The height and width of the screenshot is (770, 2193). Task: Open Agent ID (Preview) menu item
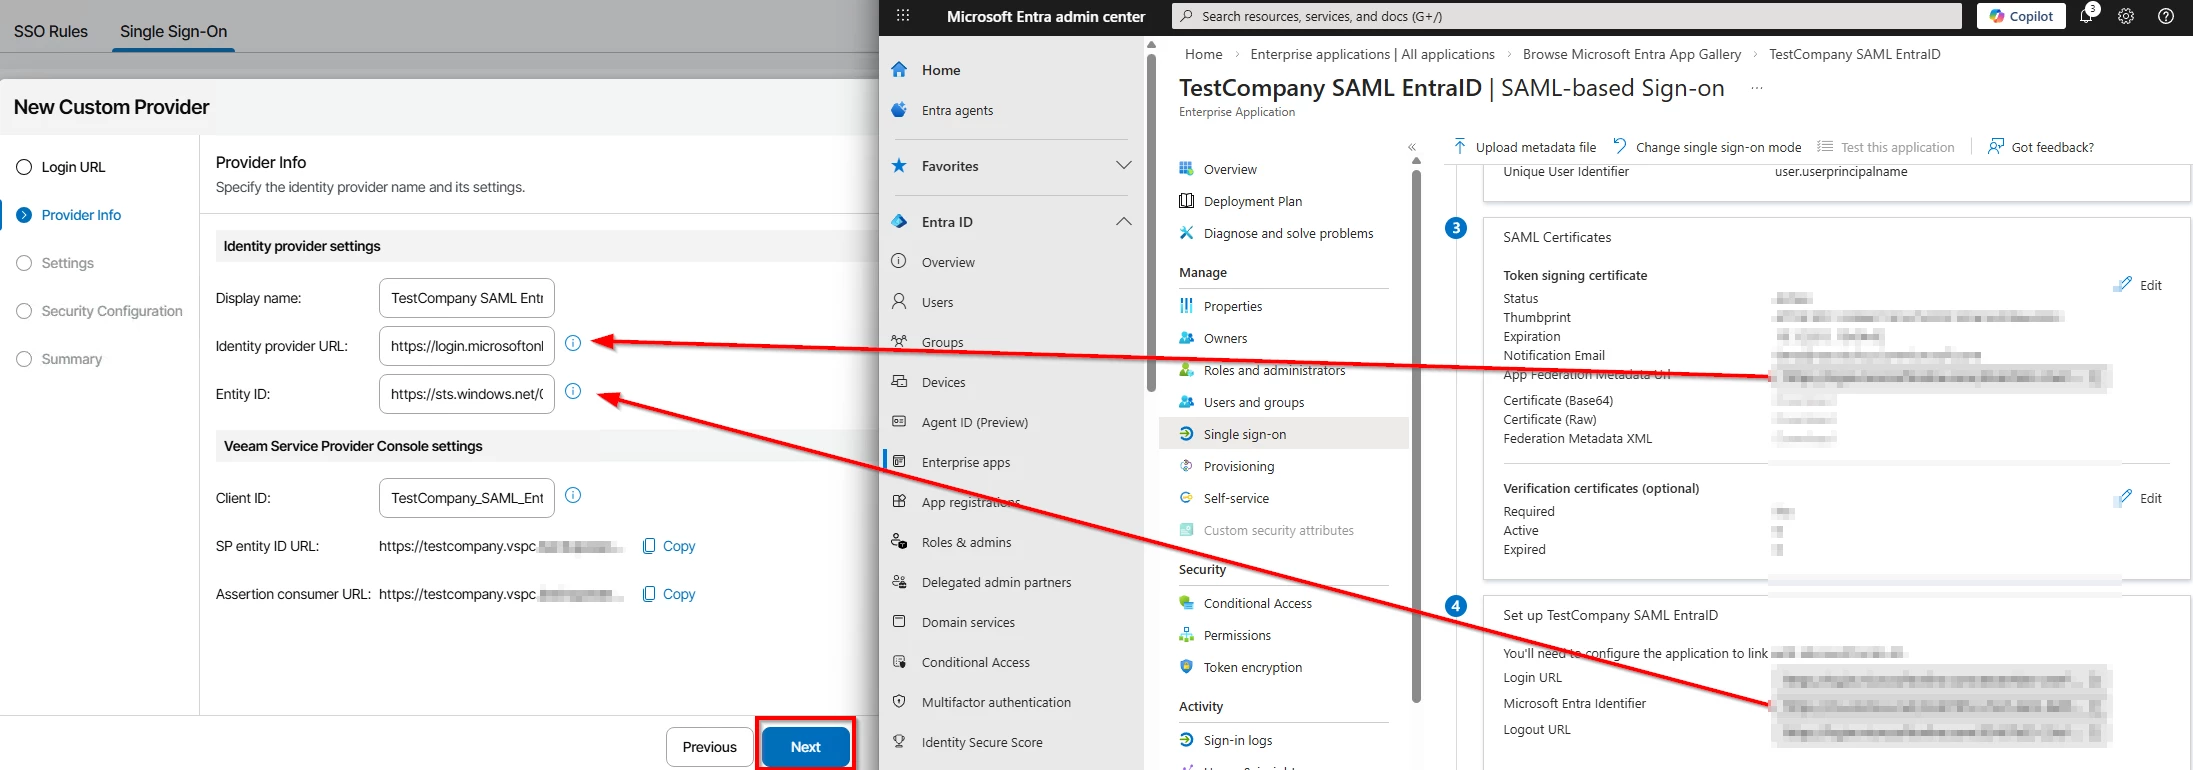point(974,422)
